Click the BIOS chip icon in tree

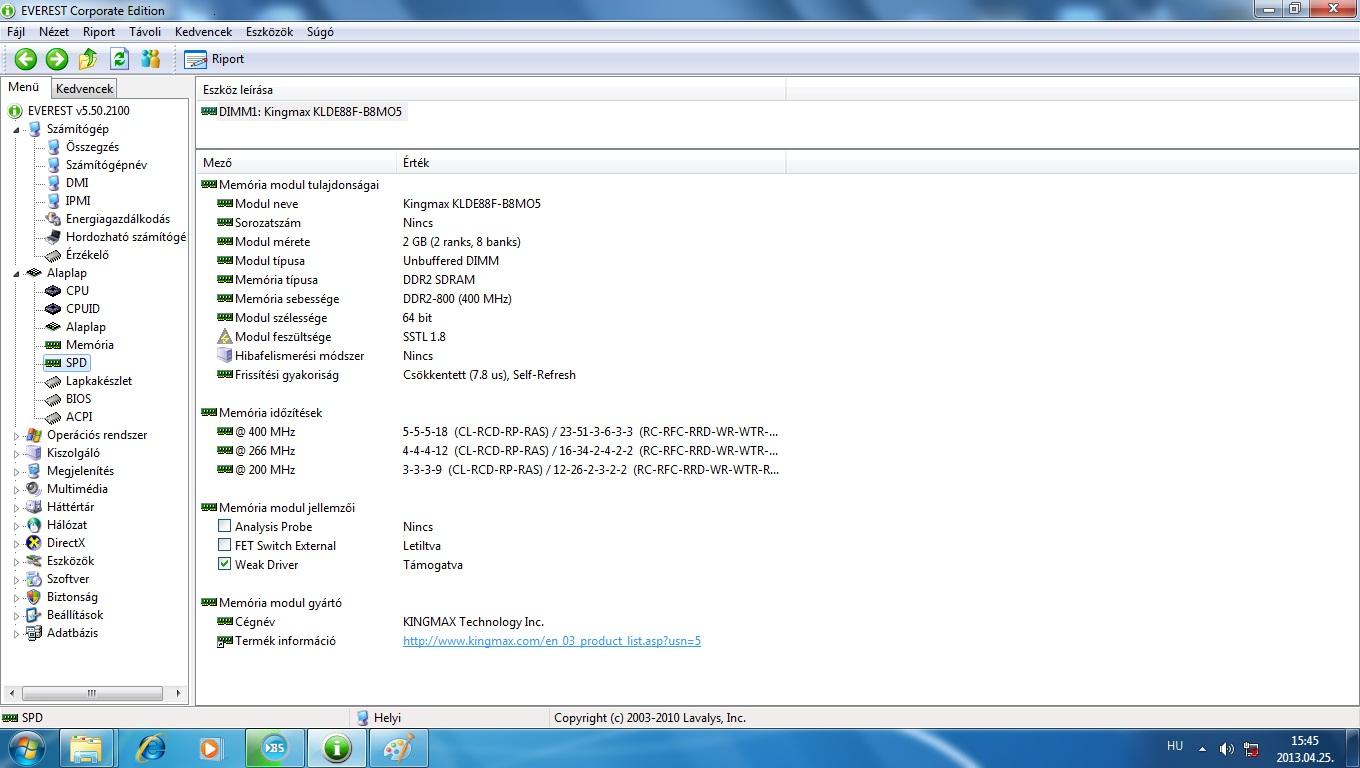53,399
